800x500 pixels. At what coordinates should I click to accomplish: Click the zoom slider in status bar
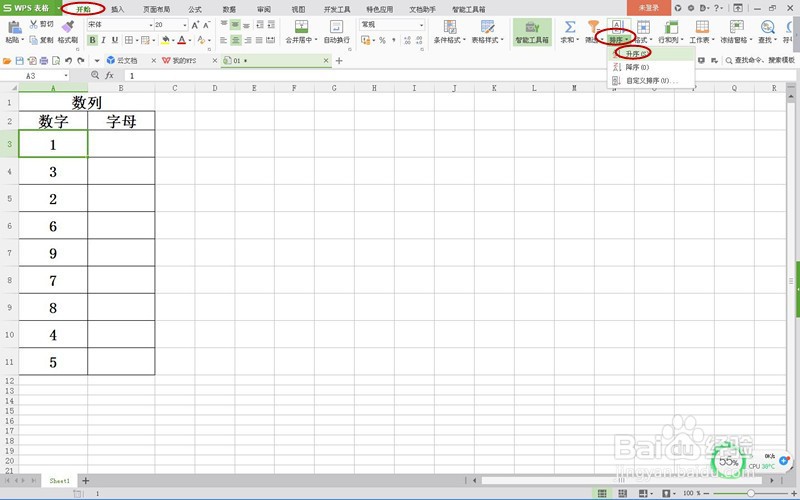point(751,493)
